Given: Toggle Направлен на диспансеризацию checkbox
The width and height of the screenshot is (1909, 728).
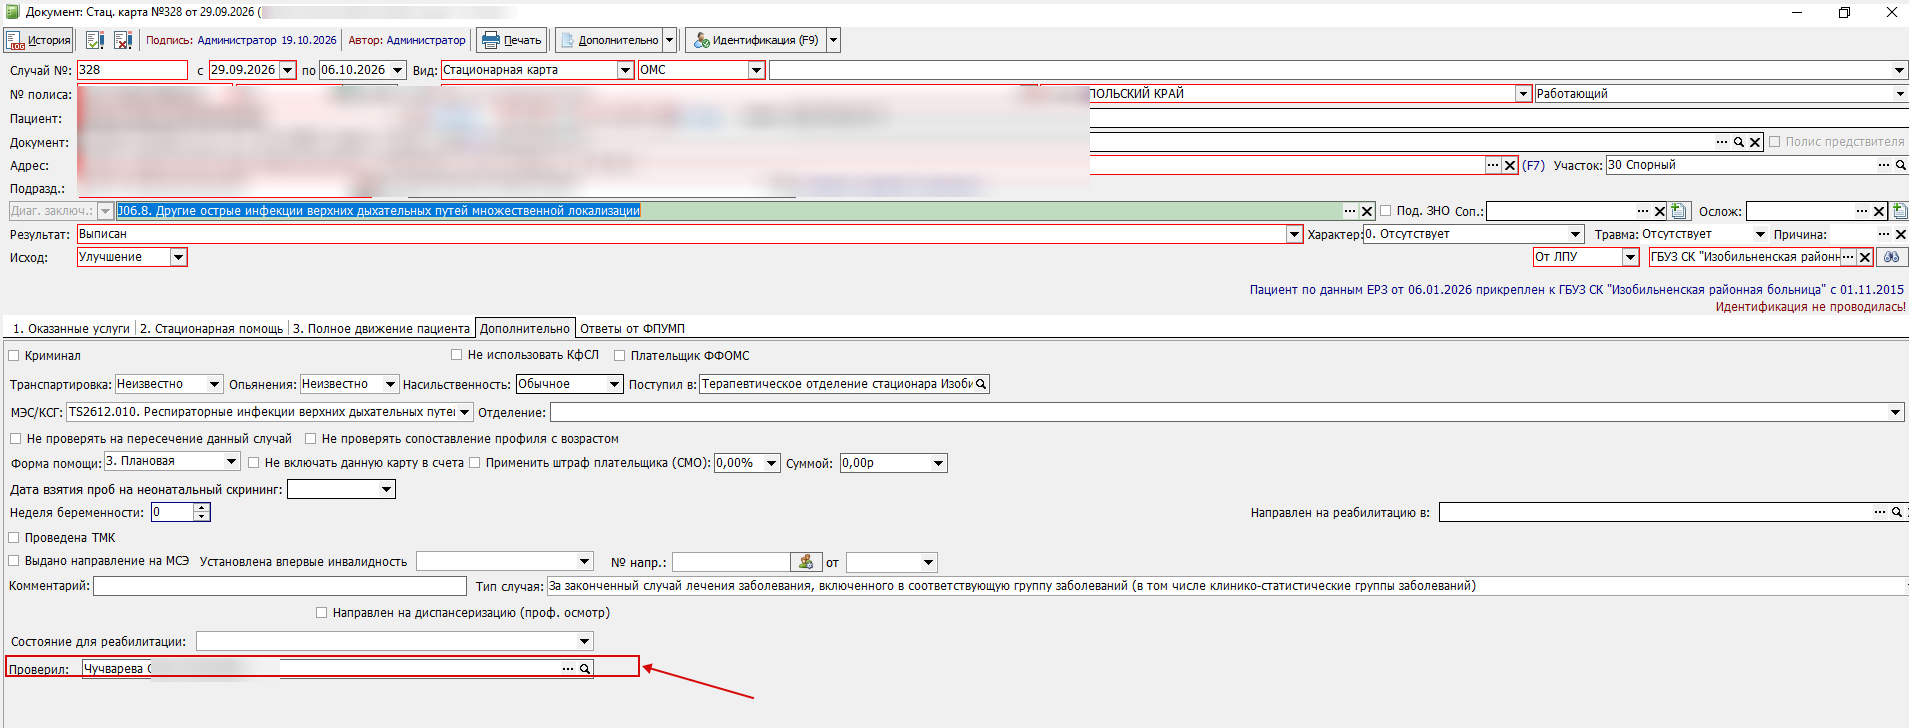Looking at the screenshot, I should click(x=322, y=612).
